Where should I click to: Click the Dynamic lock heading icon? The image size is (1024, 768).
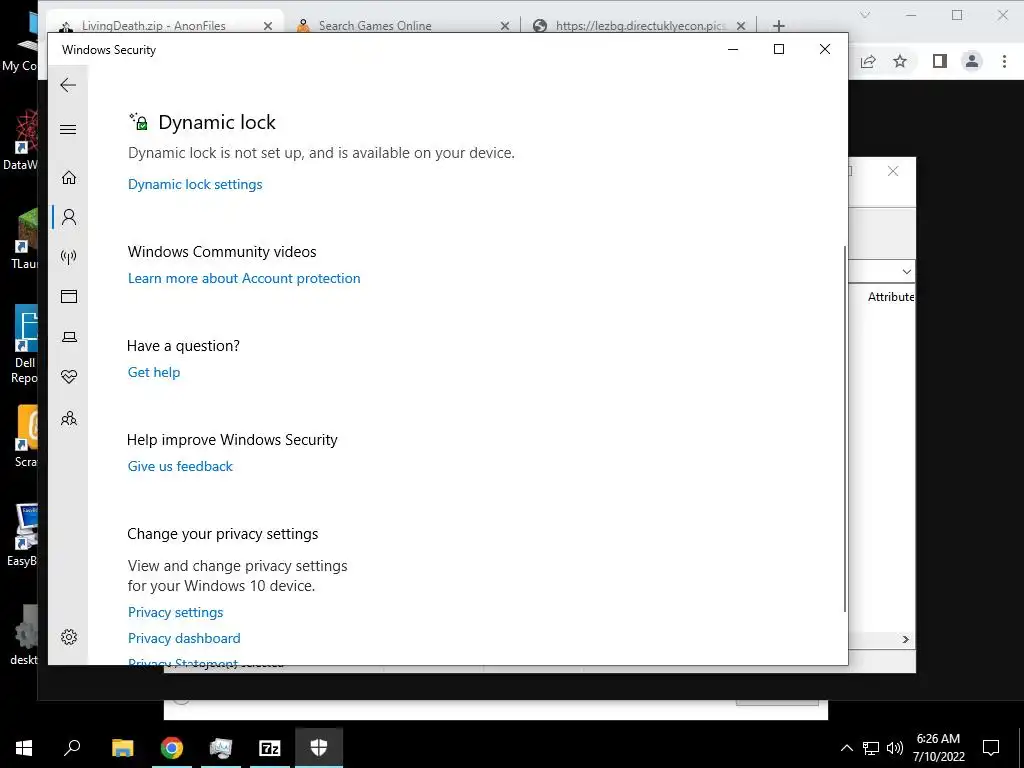[x=138, y=121]
